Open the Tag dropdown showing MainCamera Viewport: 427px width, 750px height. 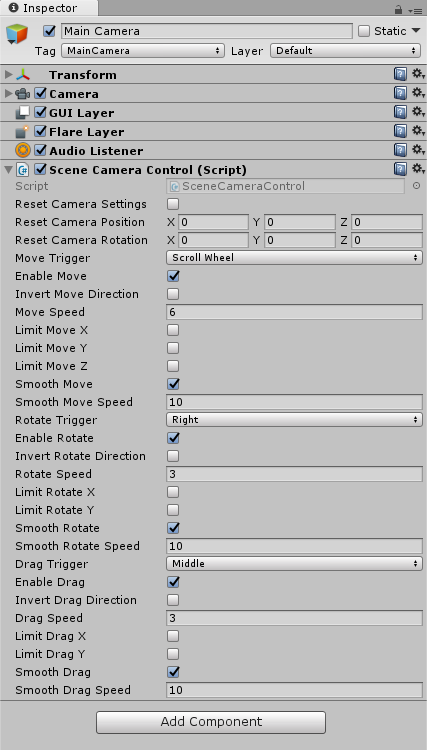click(143, 51)
